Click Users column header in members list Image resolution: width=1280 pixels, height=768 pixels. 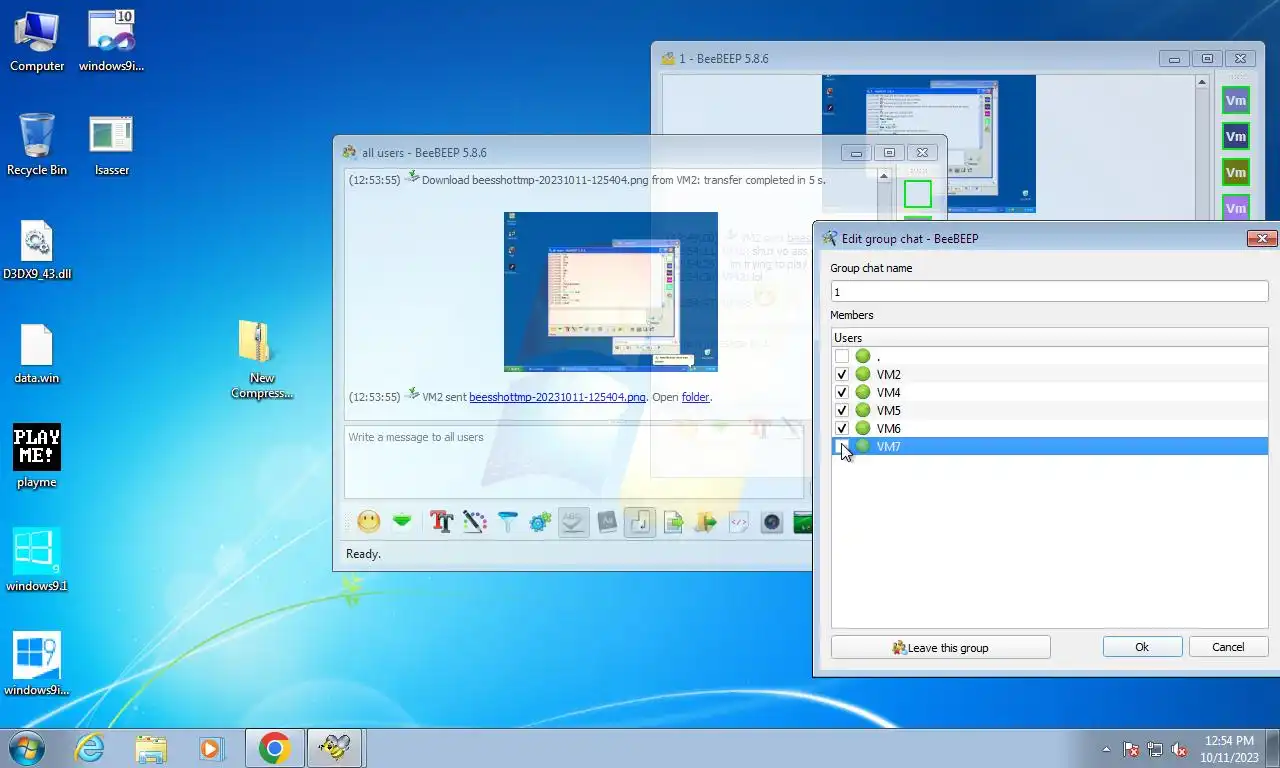pyautogui.click(x=1049, y=338)
